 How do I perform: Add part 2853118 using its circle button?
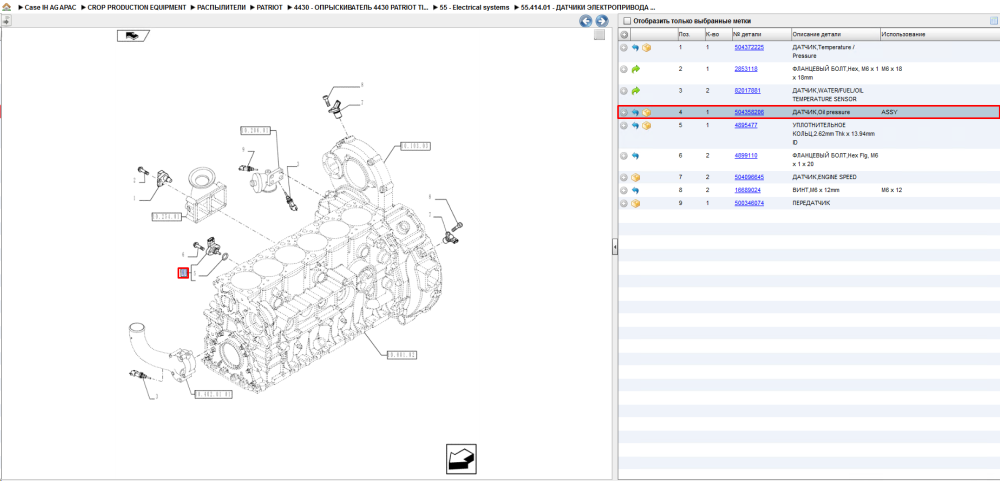[624, 69]
